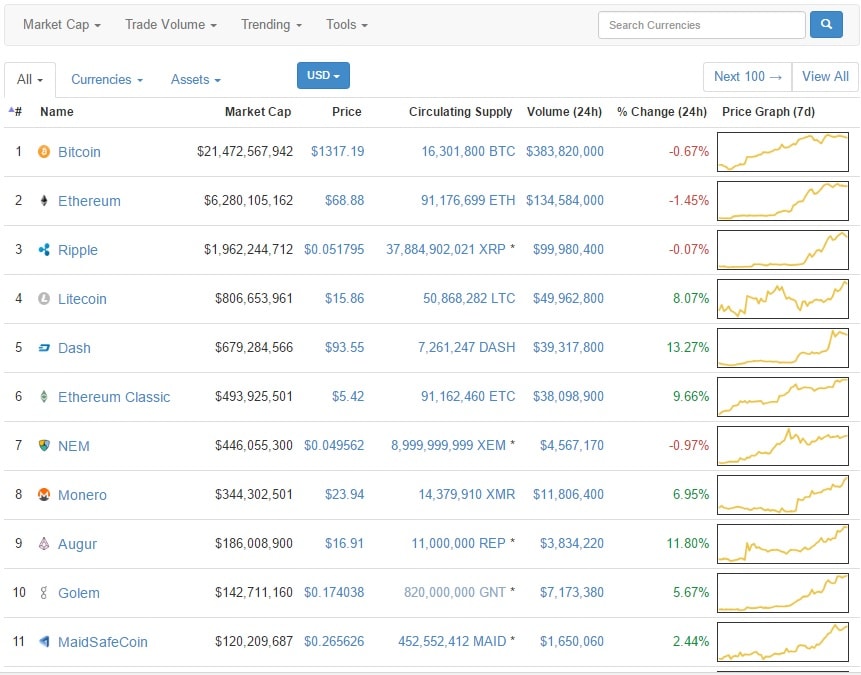Click the Dash logo icon
Image resolution: width=861 pixels, height=675 pixels.
point(43,348)
